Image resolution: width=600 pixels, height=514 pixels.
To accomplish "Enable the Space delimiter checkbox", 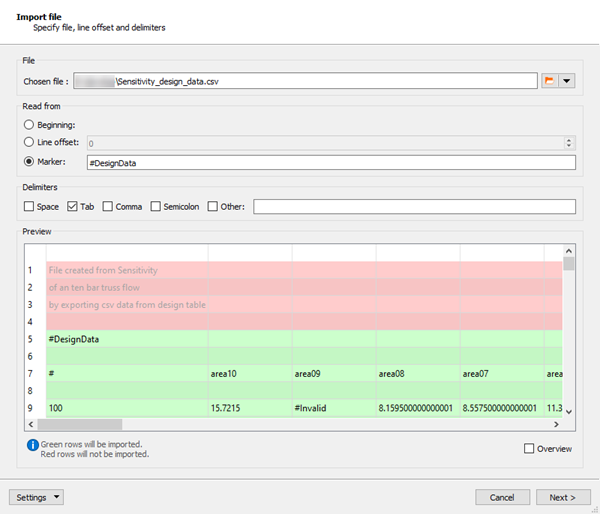I will click(29, 207).
